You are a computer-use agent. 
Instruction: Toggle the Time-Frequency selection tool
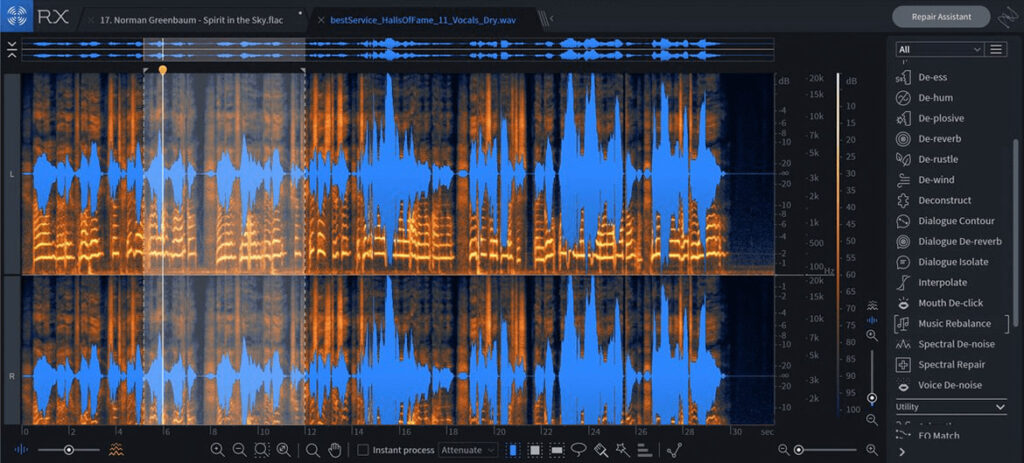(x=535, y=450)
